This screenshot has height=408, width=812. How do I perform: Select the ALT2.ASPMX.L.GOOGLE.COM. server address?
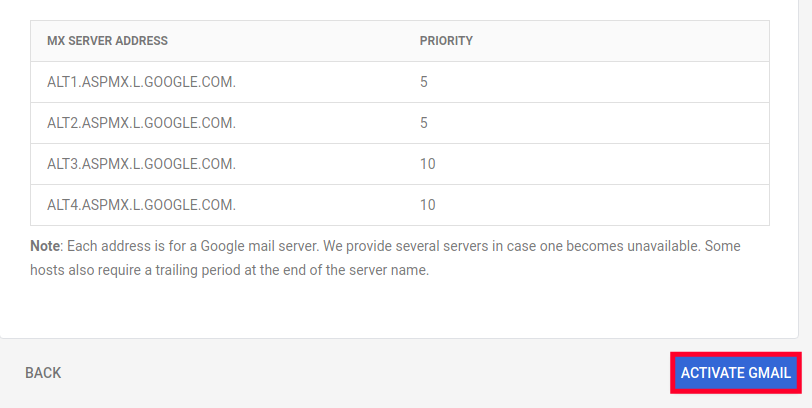141,123
